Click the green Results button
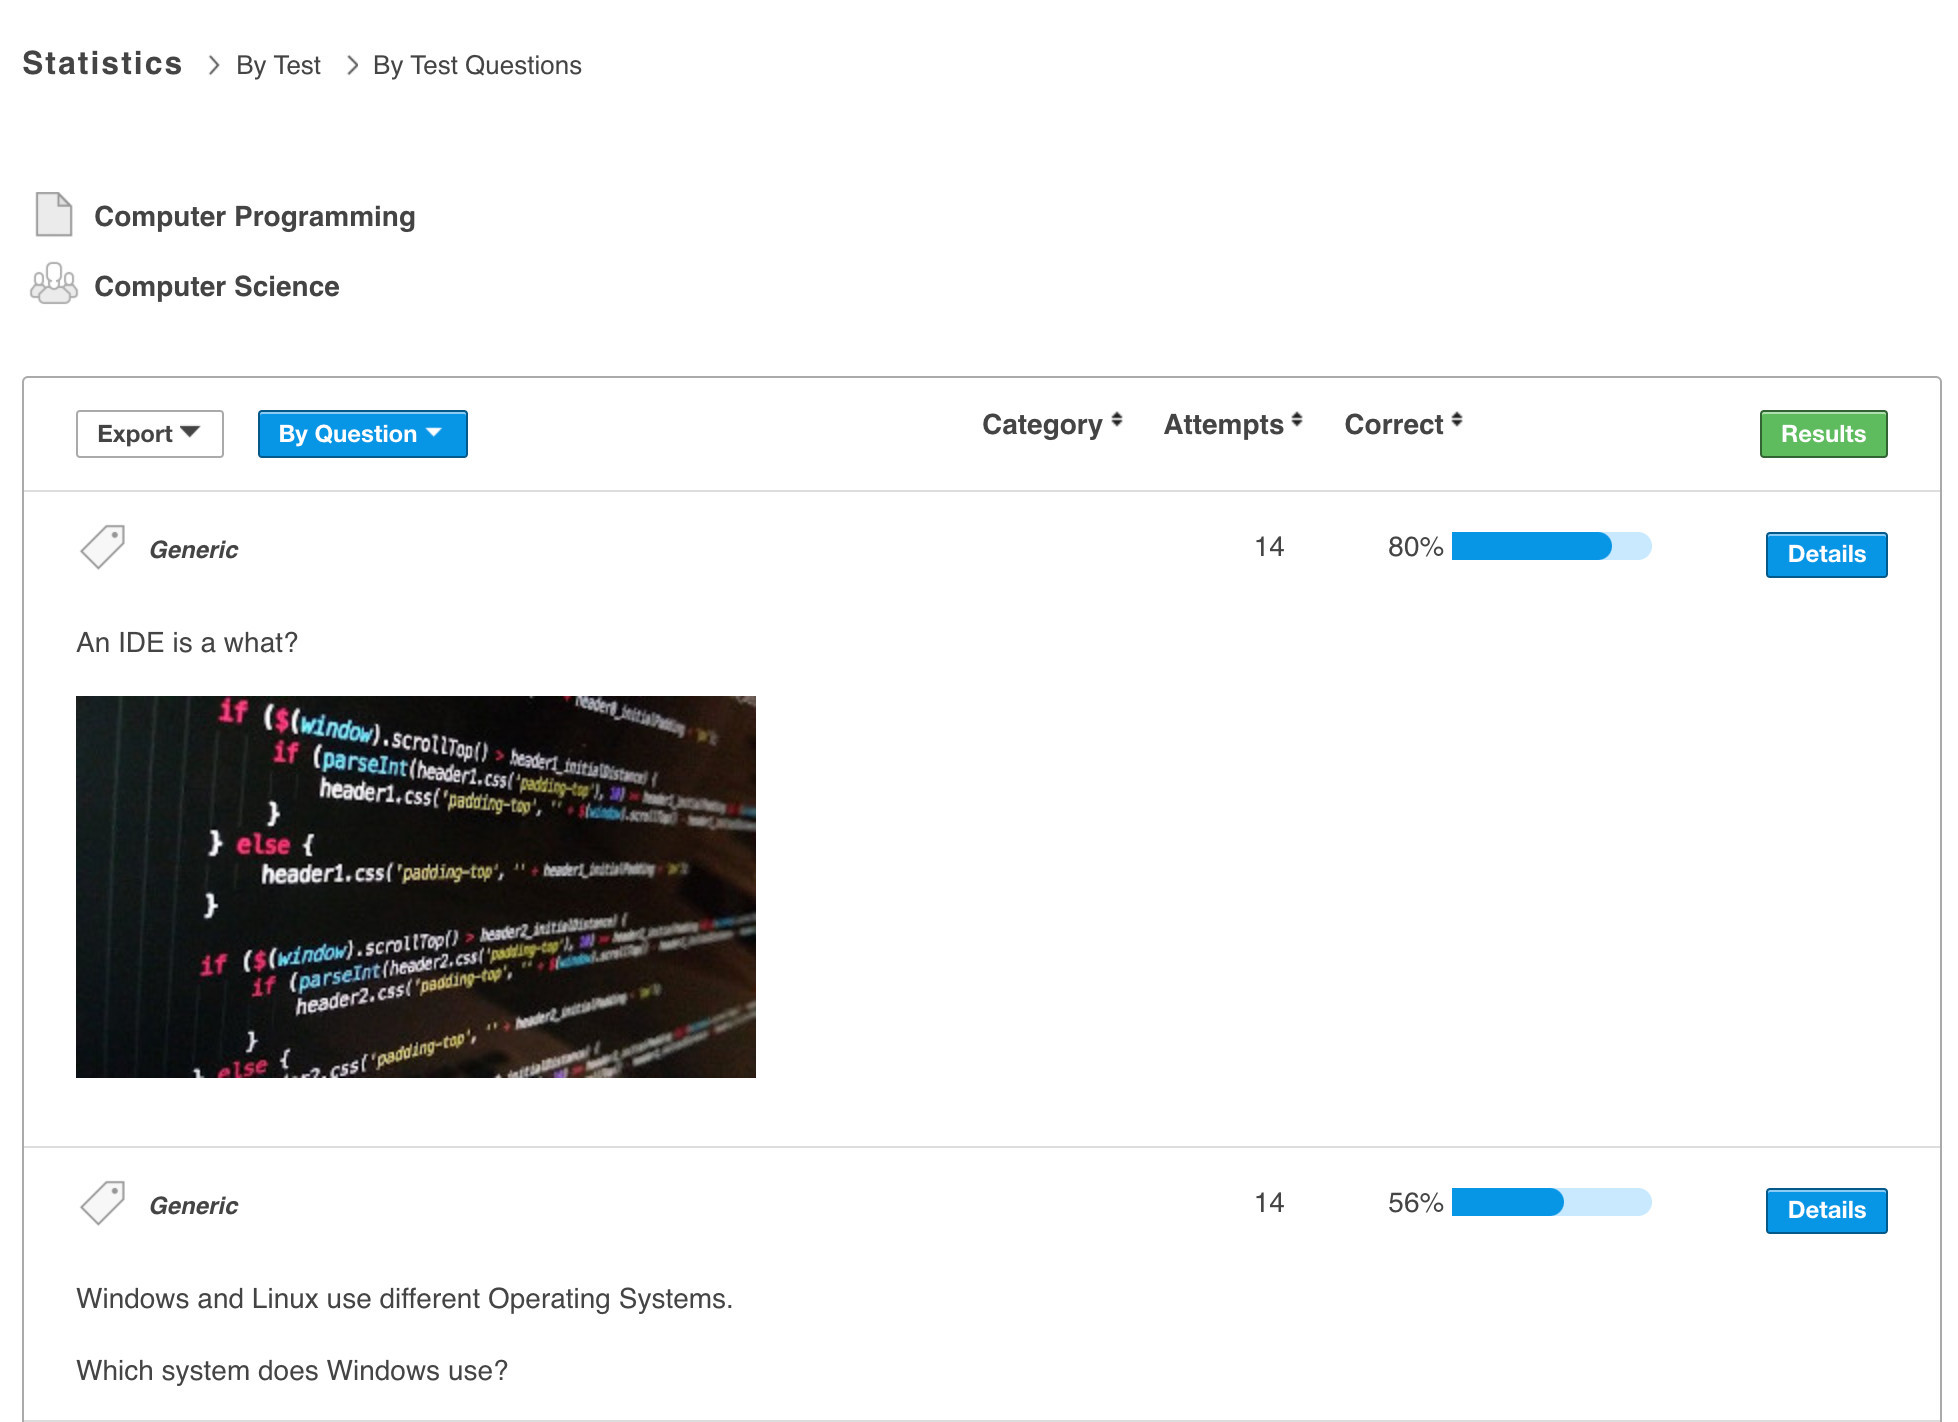 [x=1822, y=434]
